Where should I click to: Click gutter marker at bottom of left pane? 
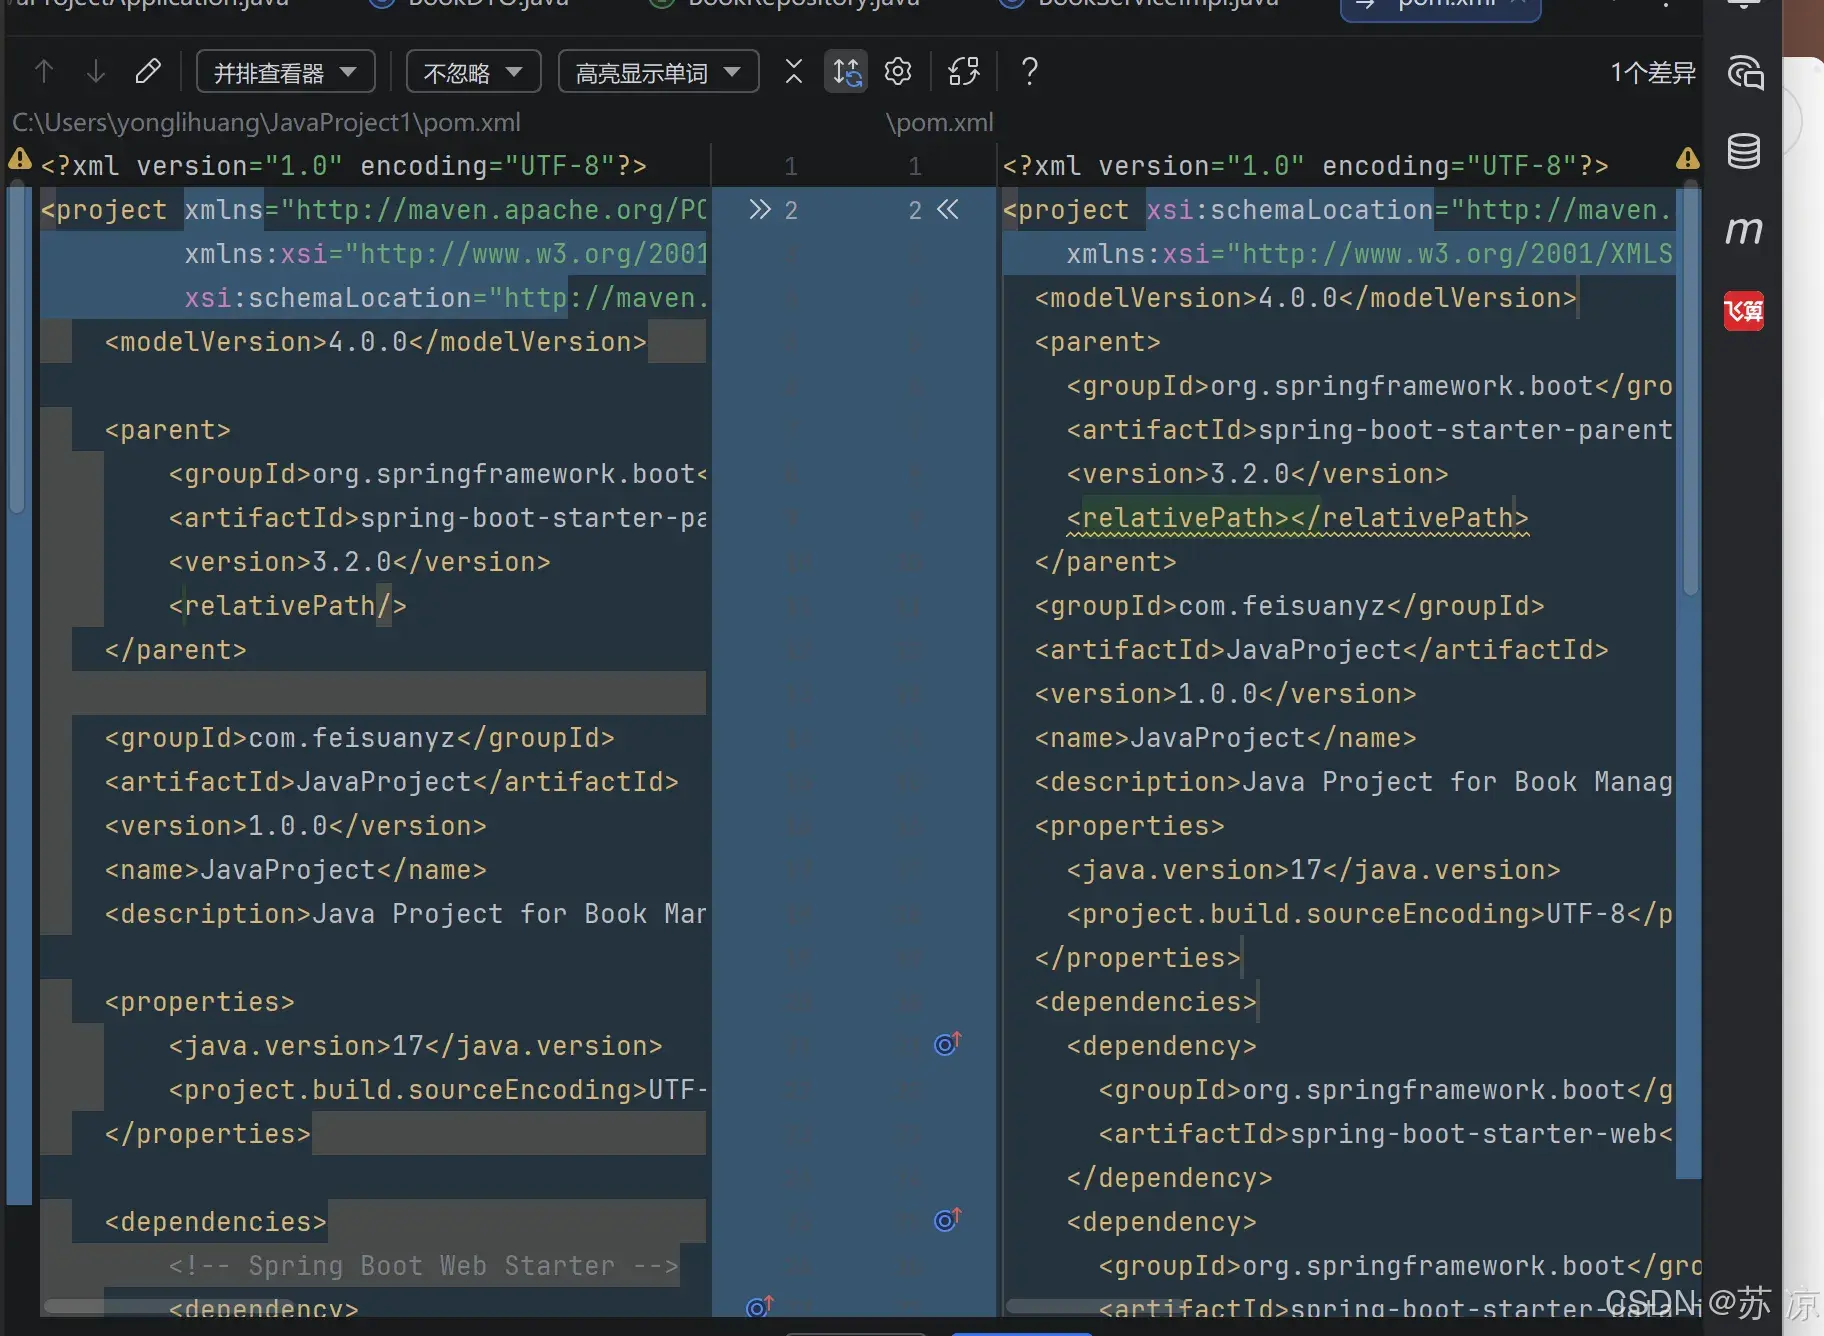pos(760,1306)
